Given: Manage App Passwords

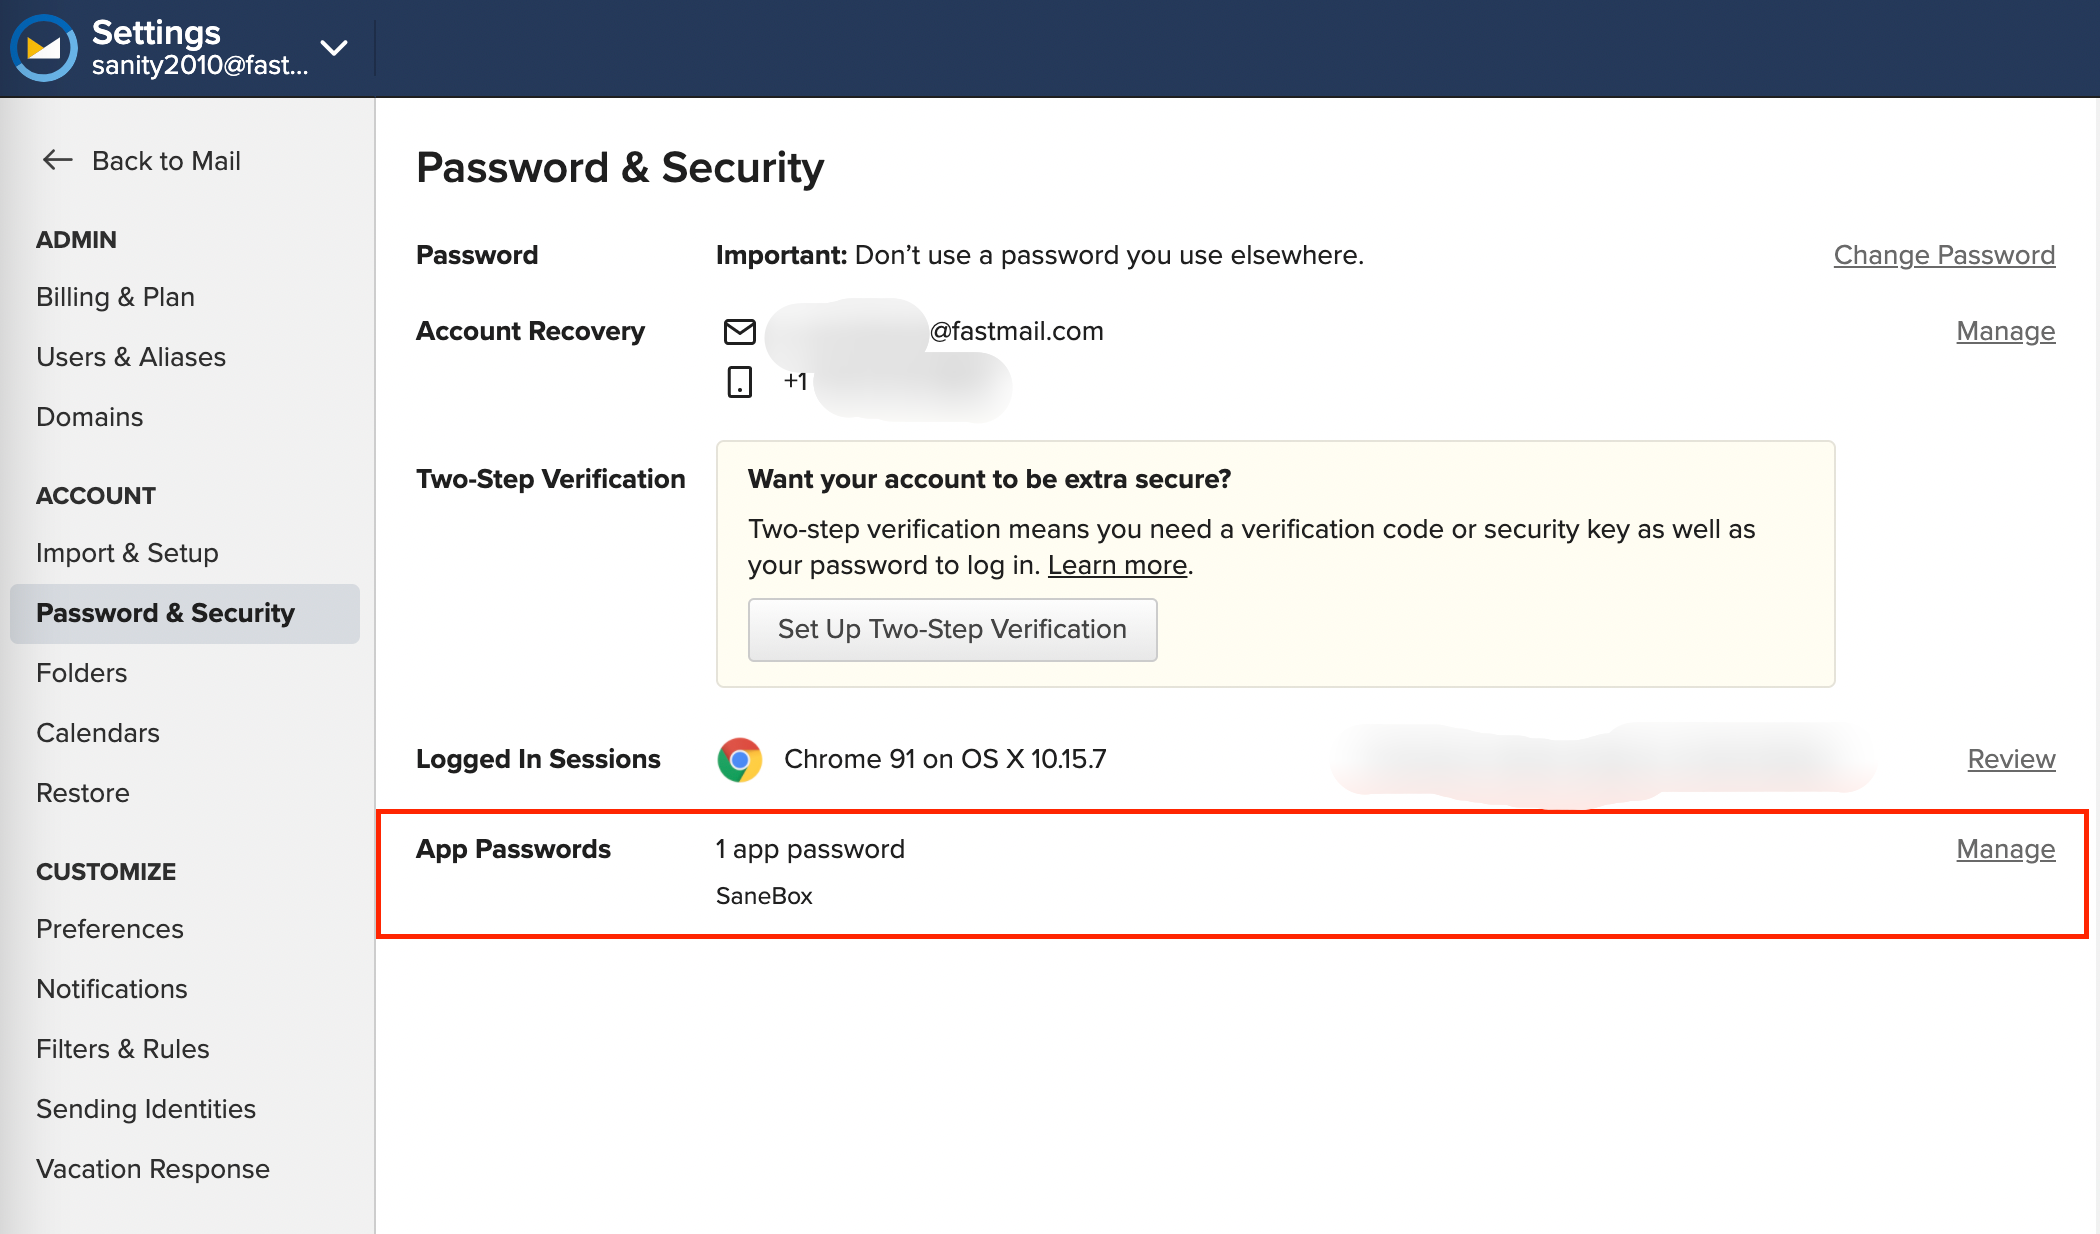Looking at the screenshot, I should [x=2005, y=849].
